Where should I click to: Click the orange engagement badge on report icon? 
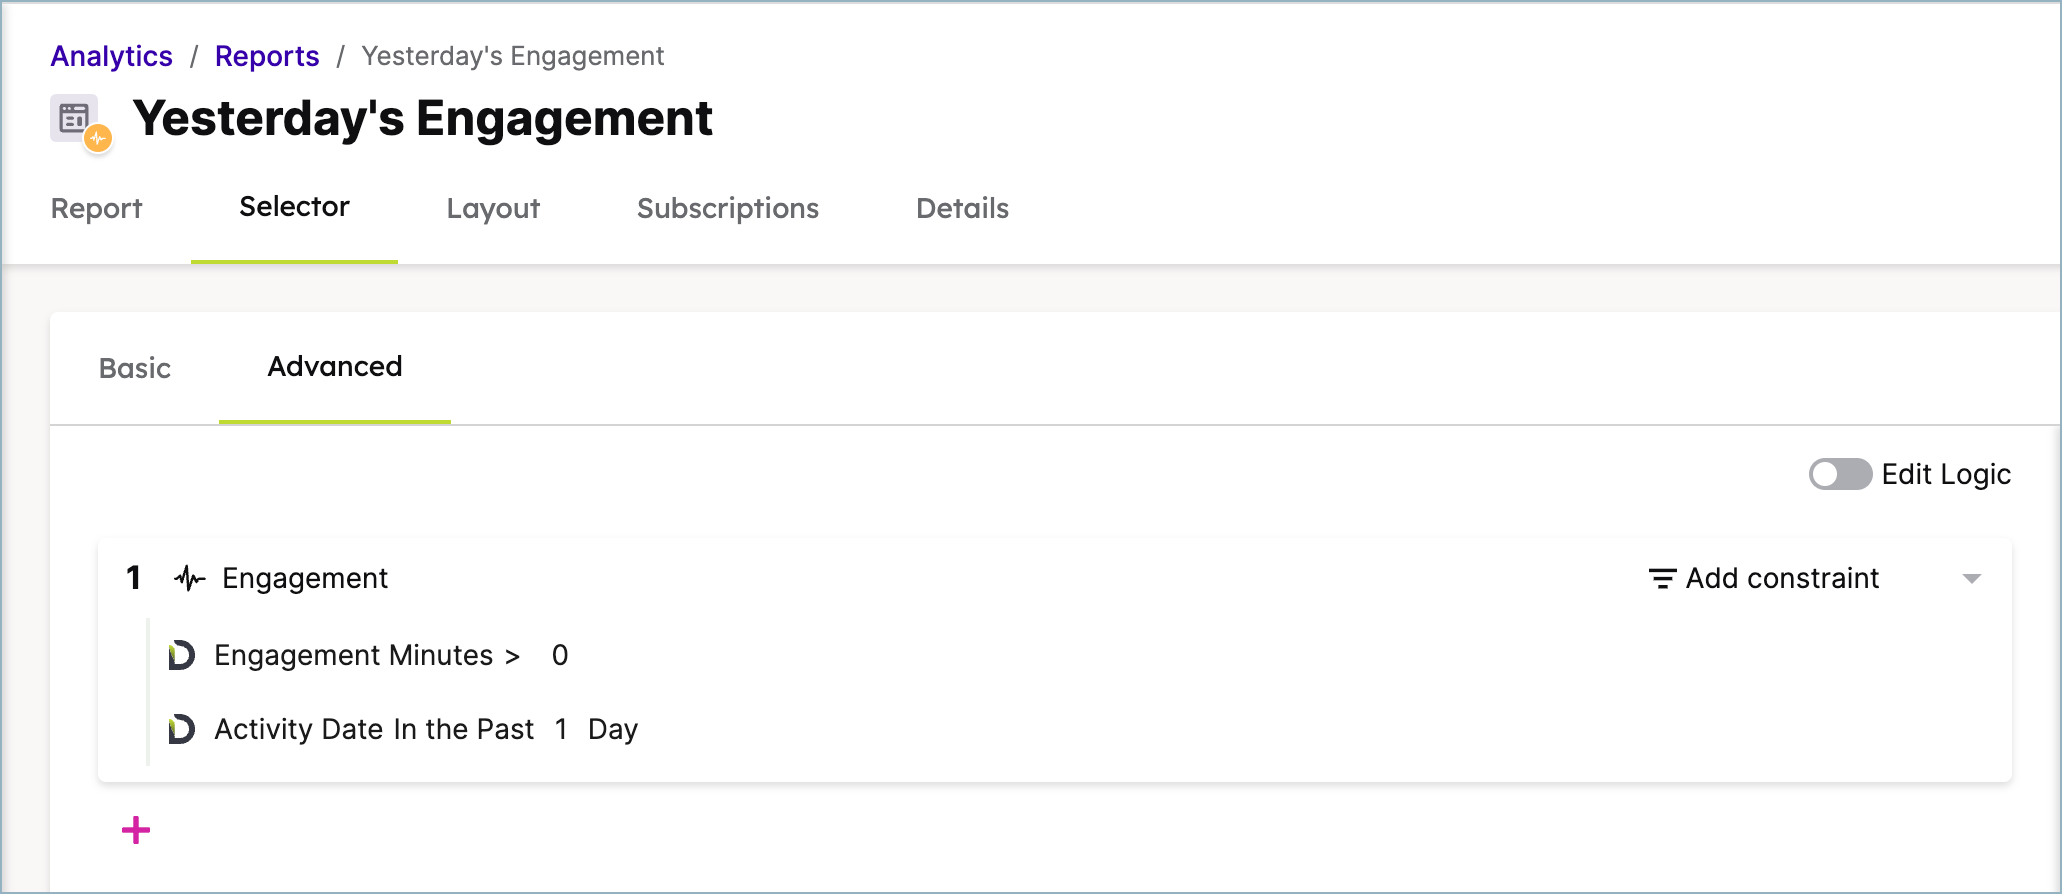(x=98, y=138)
